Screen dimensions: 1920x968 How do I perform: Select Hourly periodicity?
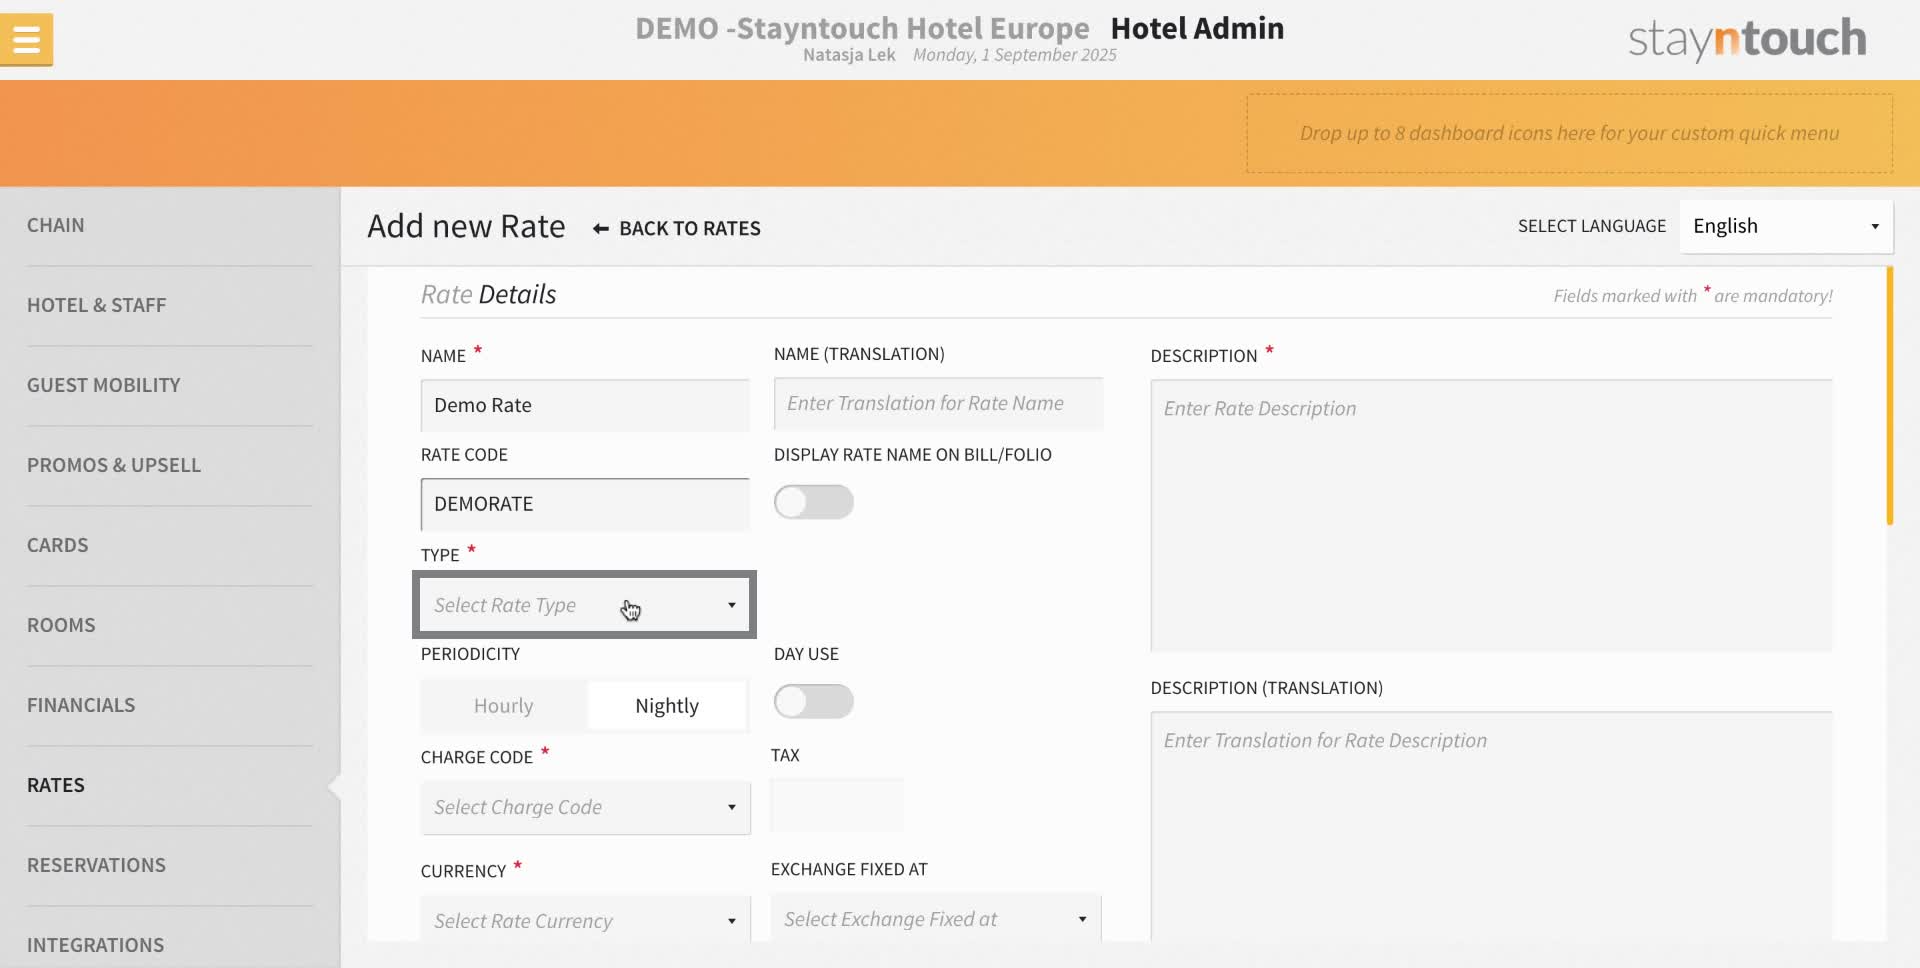click(x=504, y=706)
